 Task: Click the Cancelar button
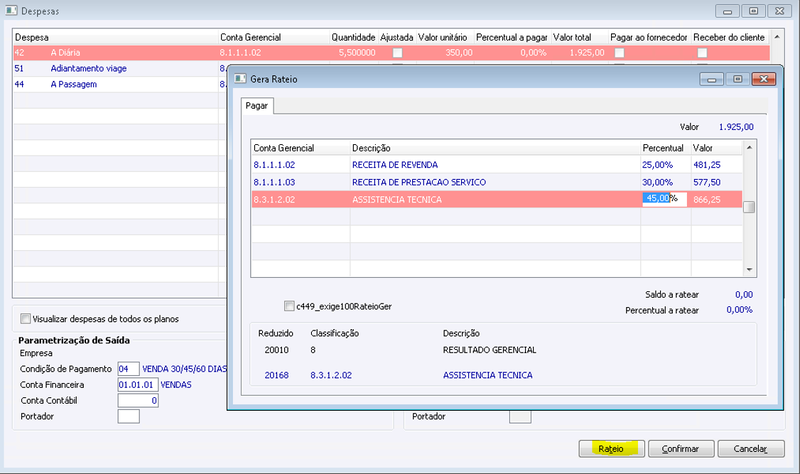coord(751,449)
